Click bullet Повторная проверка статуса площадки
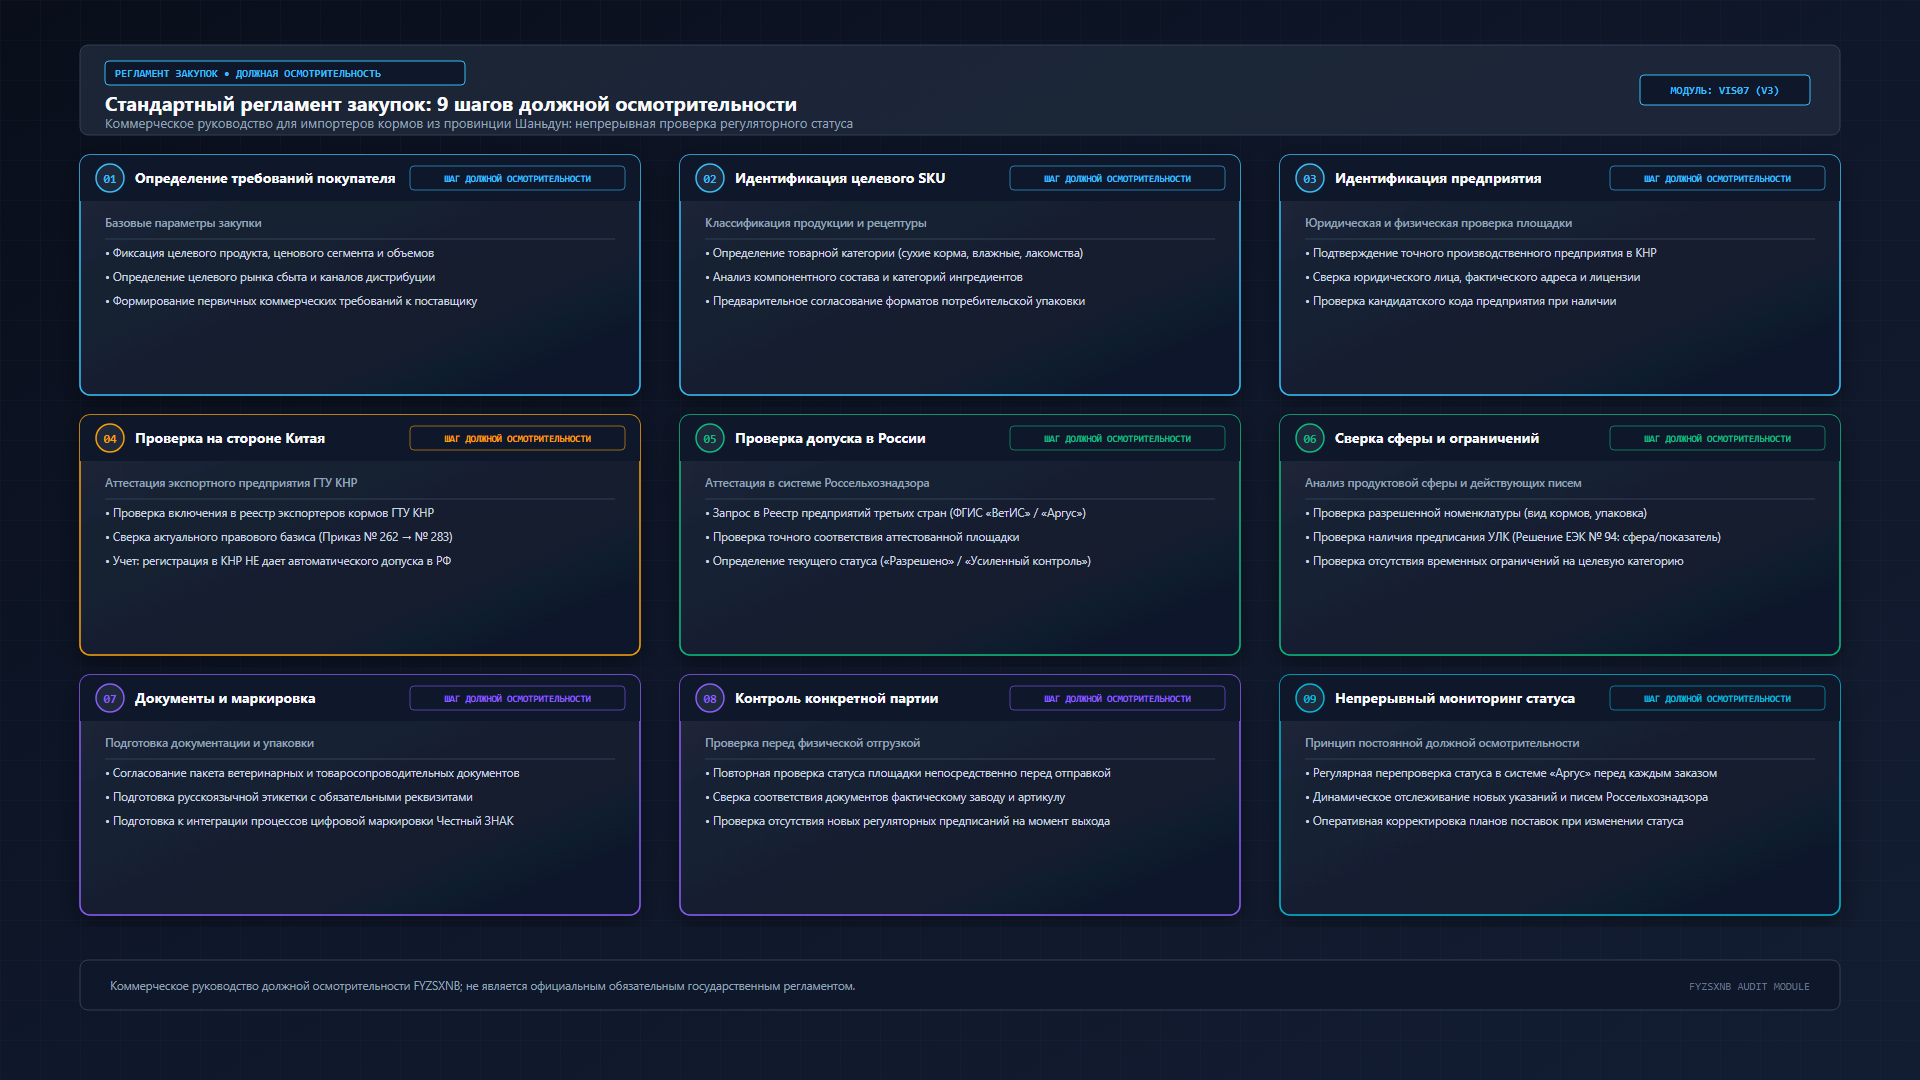Screen dimensions: 1920x1080 tap(908, 773)
